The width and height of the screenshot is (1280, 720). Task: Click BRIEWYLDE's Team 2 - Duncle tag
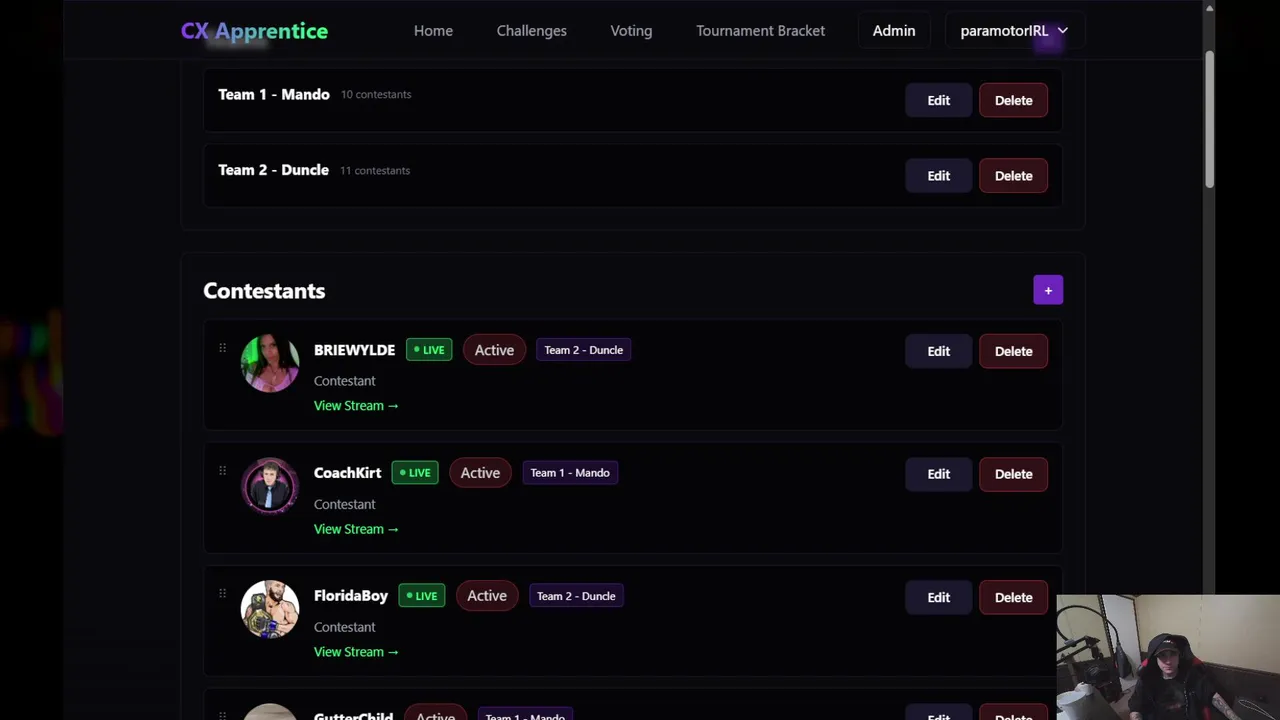[583, 350]
